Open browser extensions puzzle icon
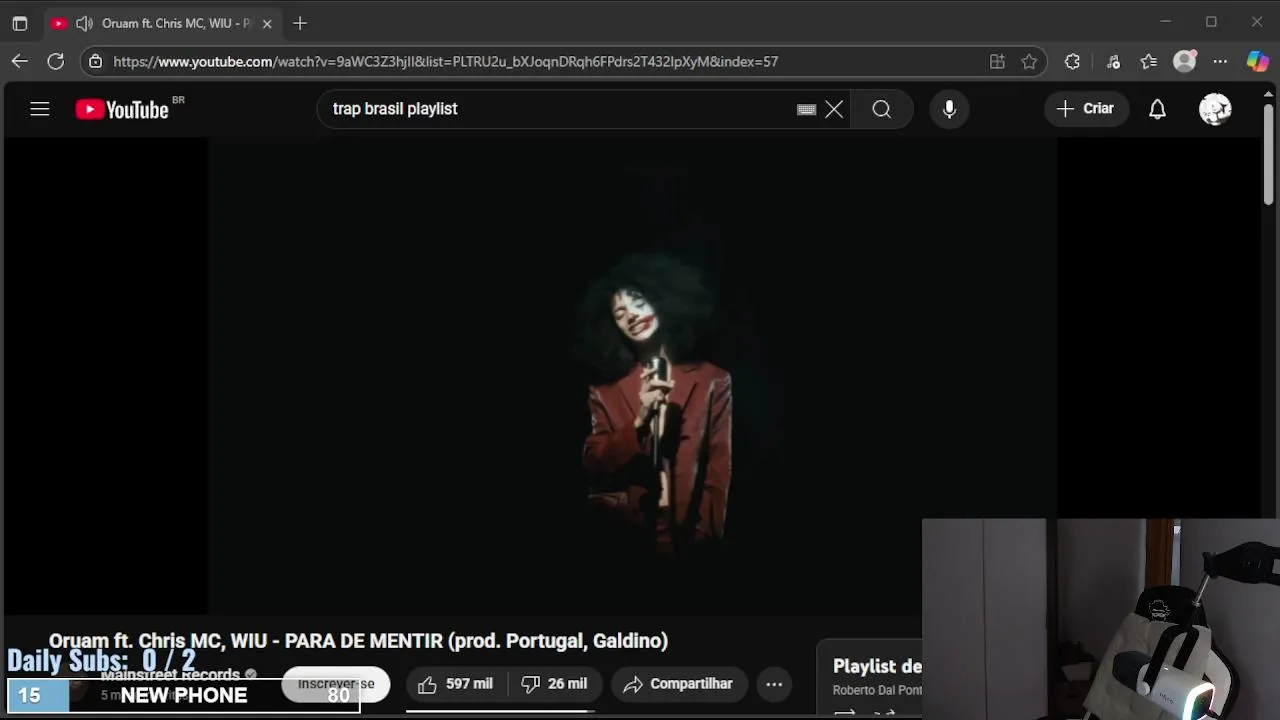Screen dimensions: 1280x720 pyautogui.click(x=1072, y=61)
